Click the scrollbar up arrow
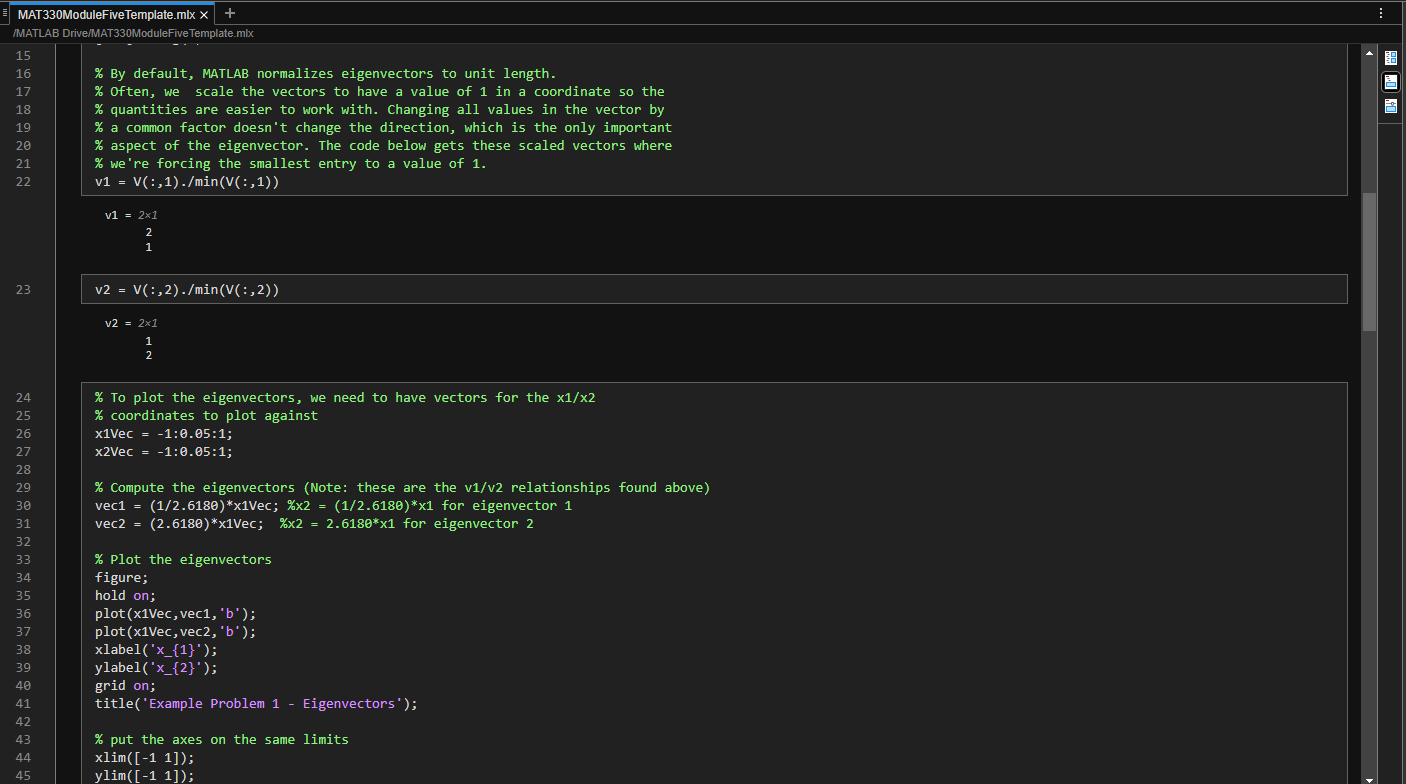The image size is (1406, 784). 1369,53
